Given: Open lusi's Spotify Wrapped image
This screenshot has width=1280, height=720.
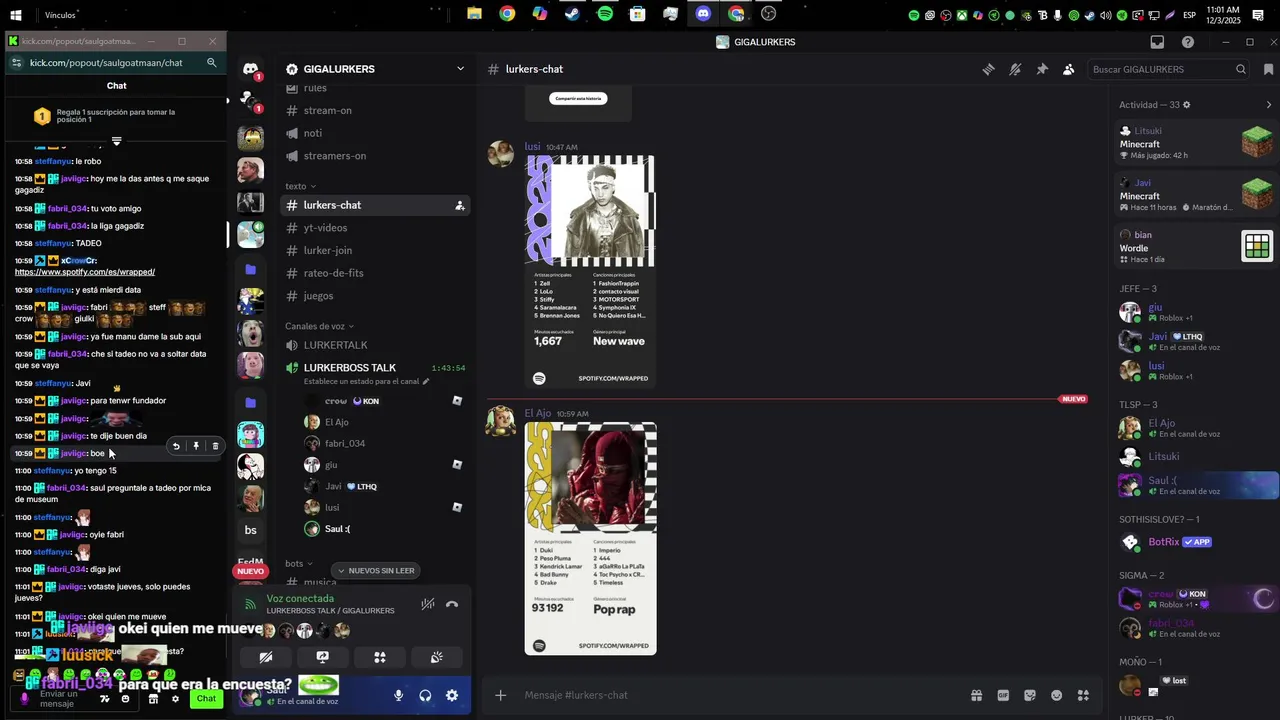Looking at the screenshot, I should pyautogui.click(x=590, y=271).
